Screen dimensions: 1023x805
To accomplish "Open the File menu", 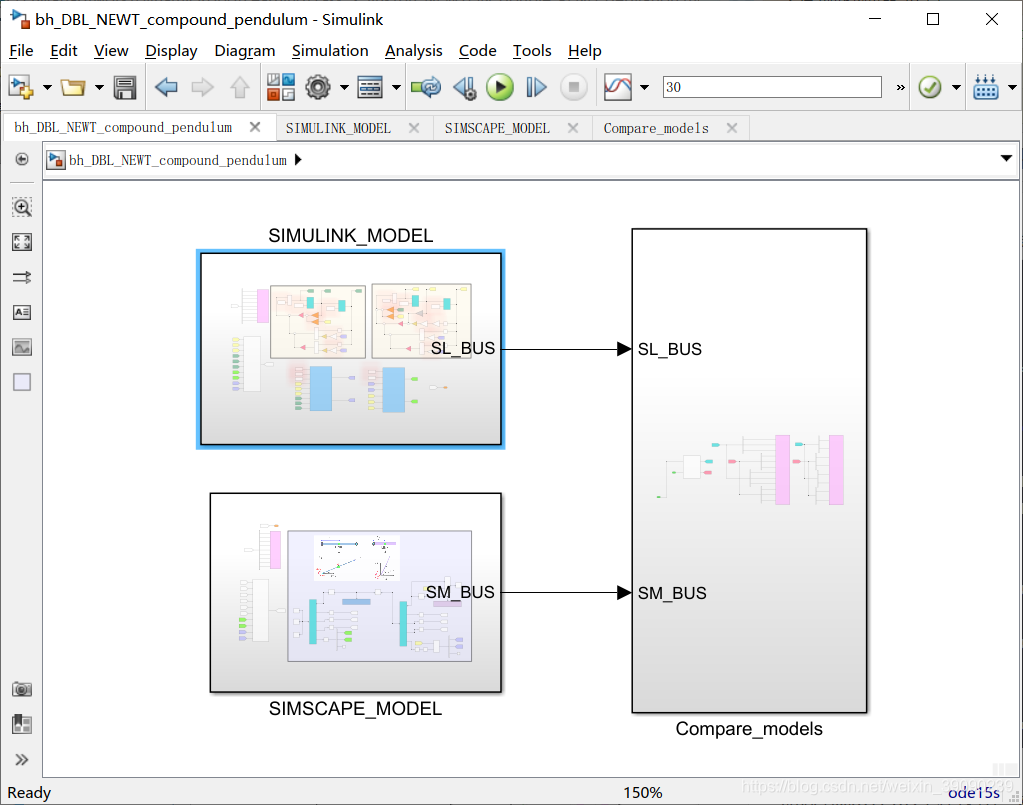I will click(21, 51).
